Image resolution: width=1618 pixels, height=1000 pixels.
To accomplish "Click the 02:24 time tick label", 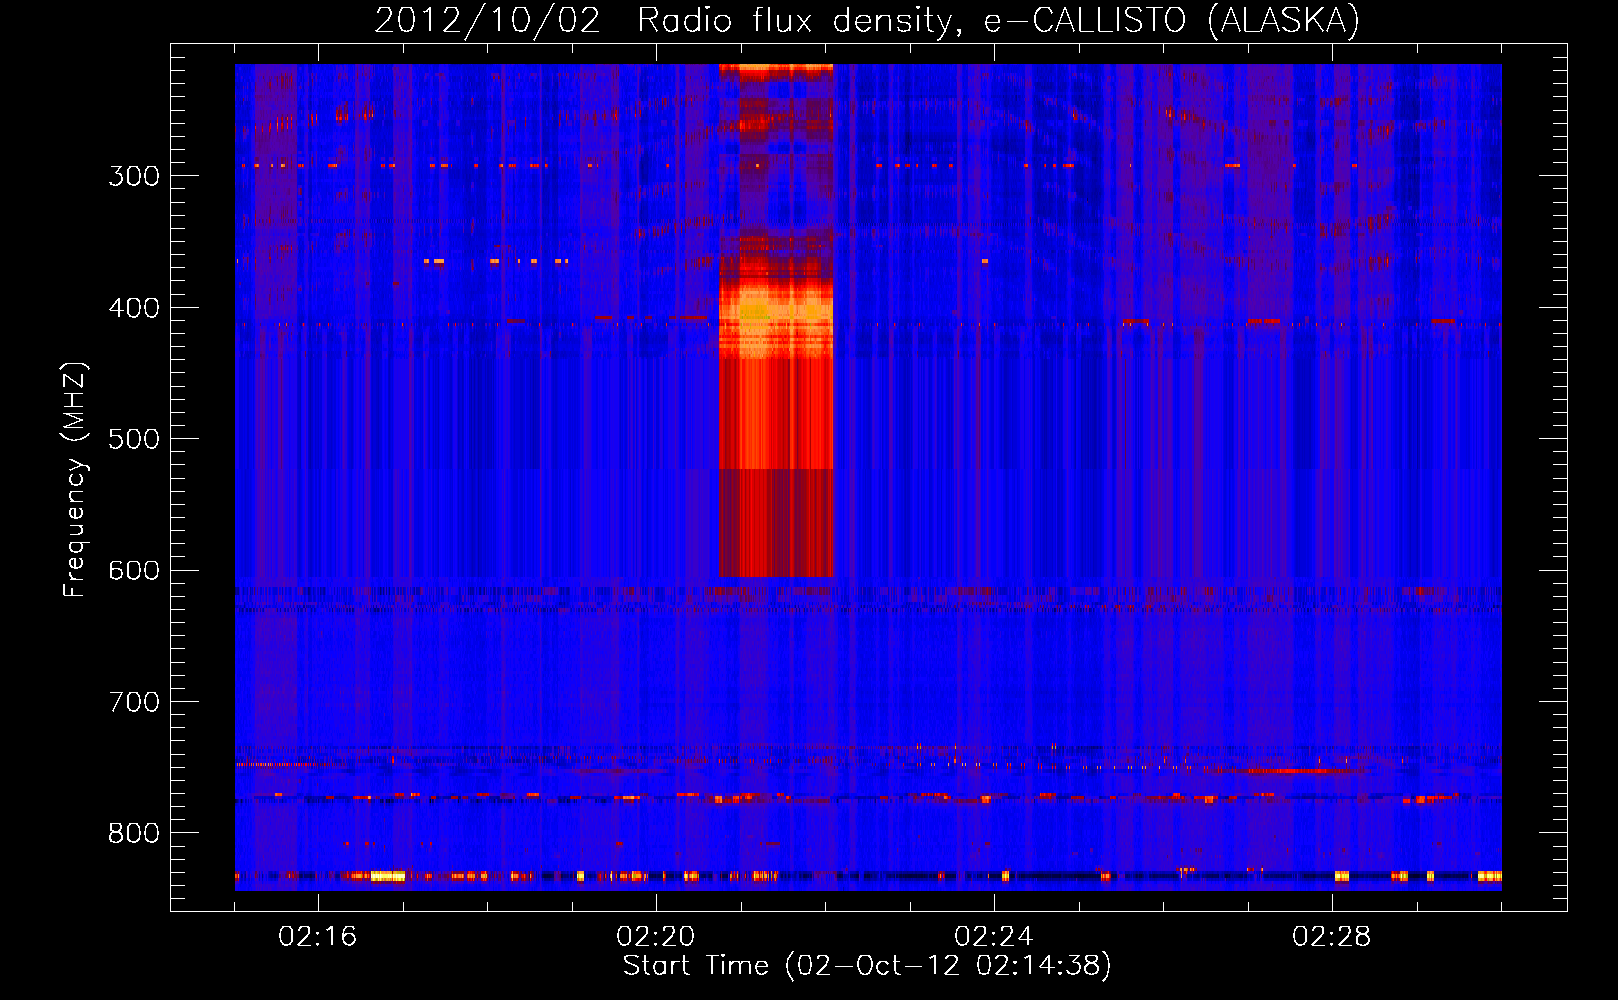I will tap(994, 936).
